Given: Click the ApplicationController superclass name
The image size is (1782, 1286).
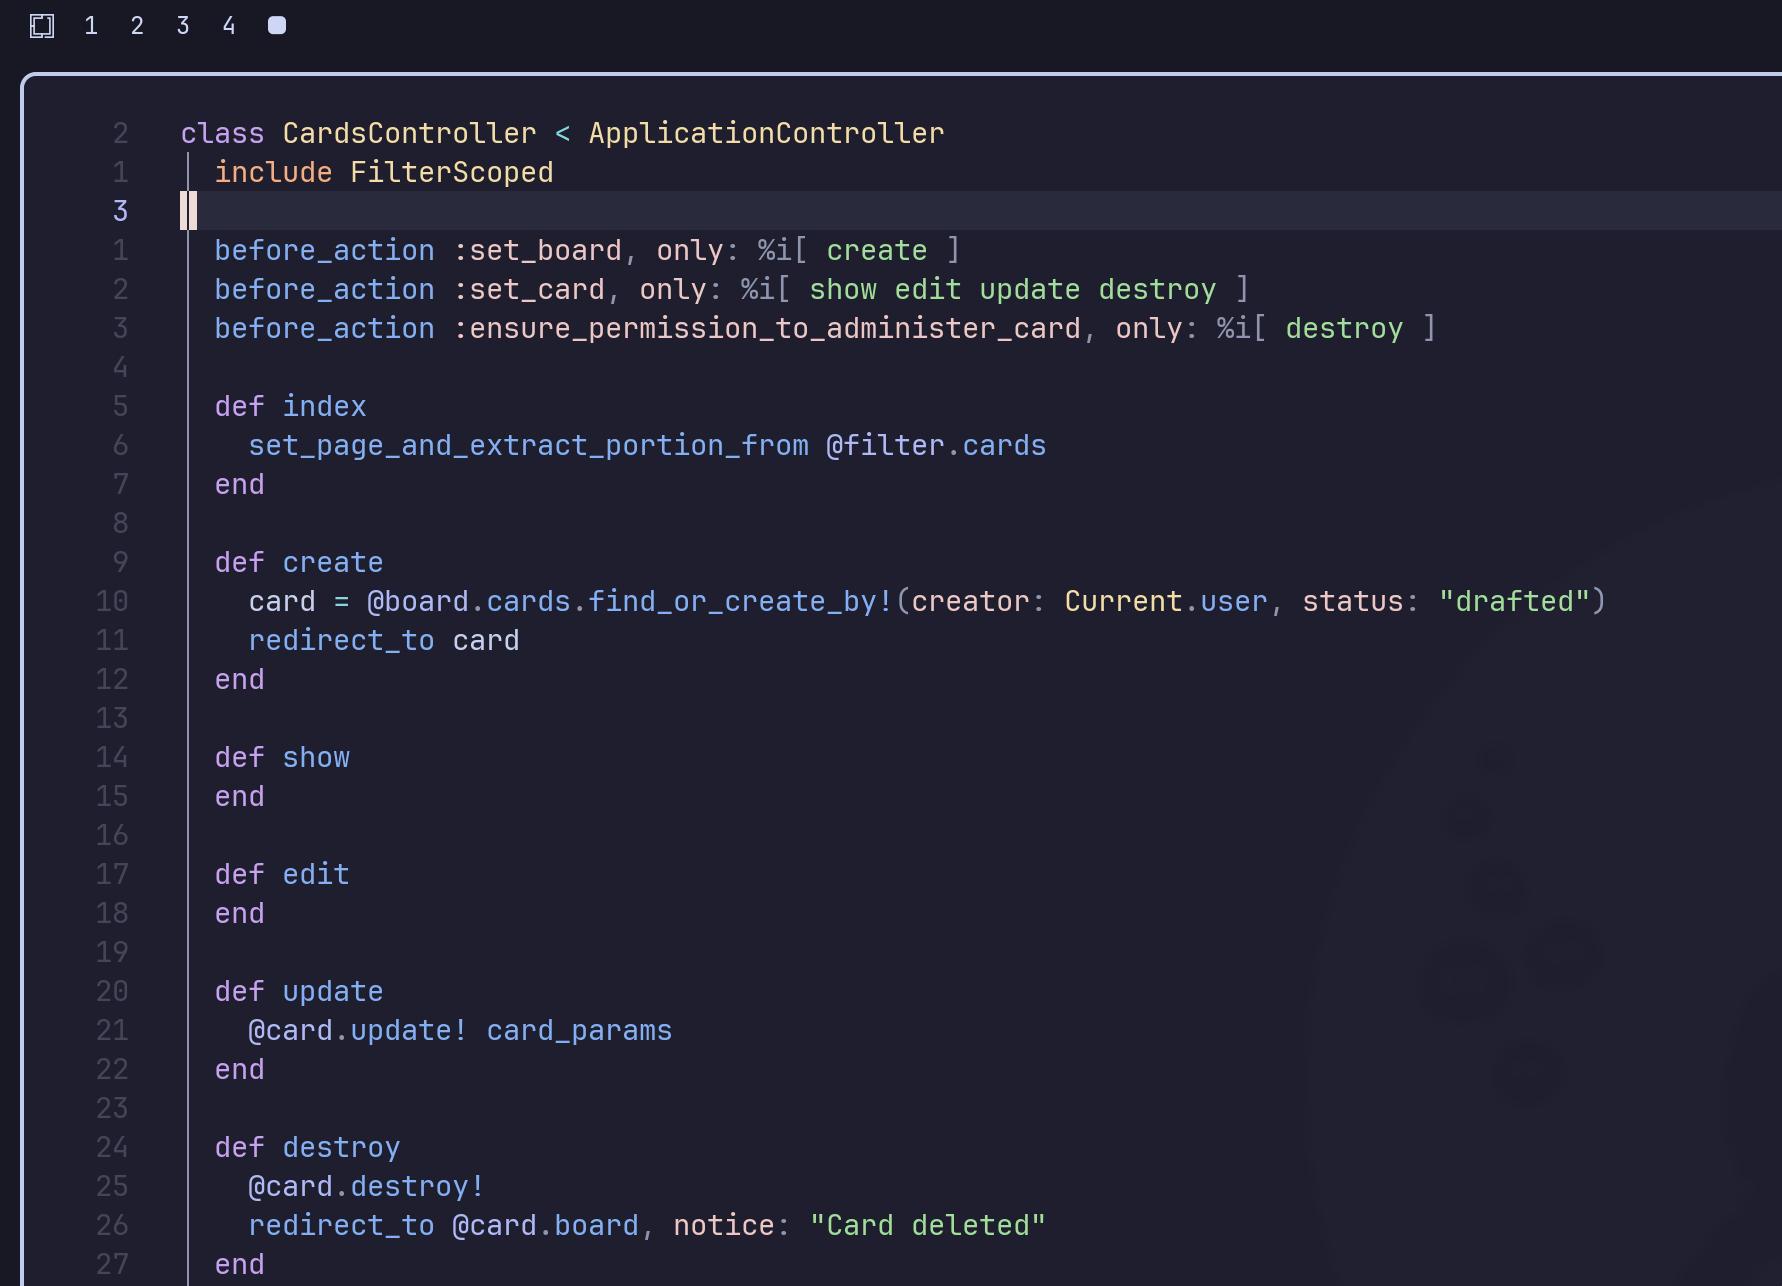Looking at the screenshot, I should pos(766,133).
